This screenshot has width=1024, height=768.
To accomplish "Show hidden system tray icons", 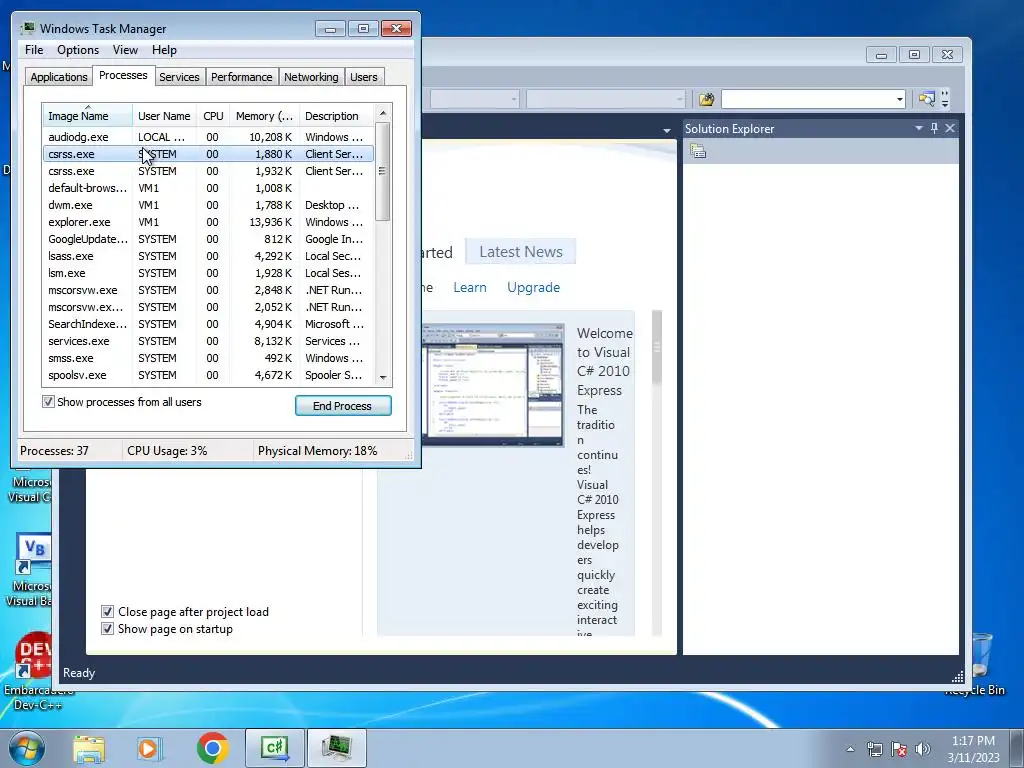I will 850,749.
